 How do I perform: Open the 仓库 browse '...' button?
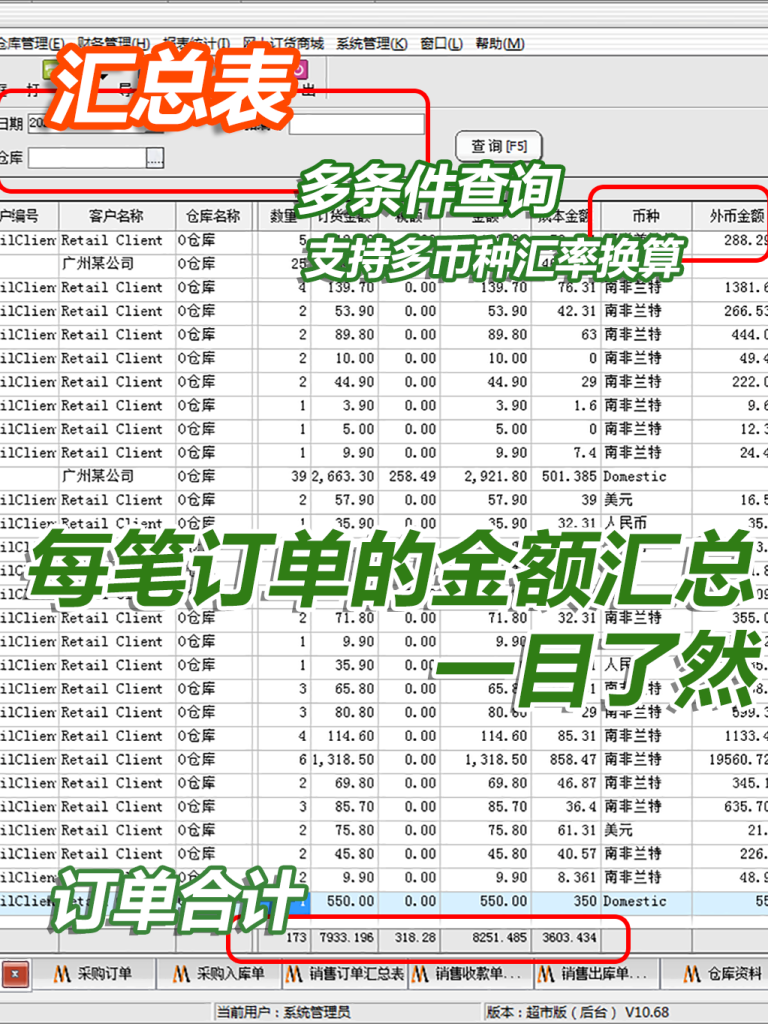click(x=155, y=157)
